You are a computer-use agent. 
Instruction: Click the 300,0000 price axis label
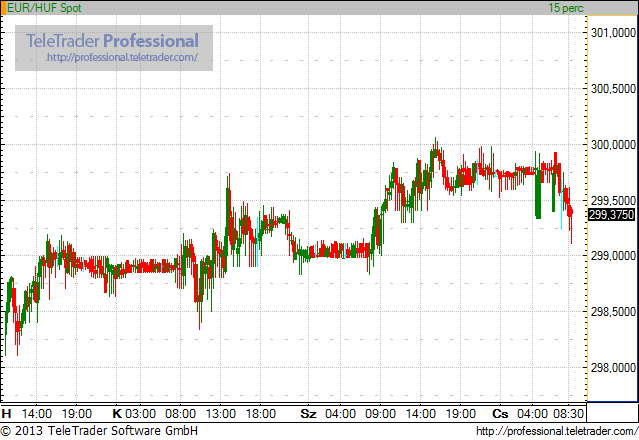click(x=613, y=145)
